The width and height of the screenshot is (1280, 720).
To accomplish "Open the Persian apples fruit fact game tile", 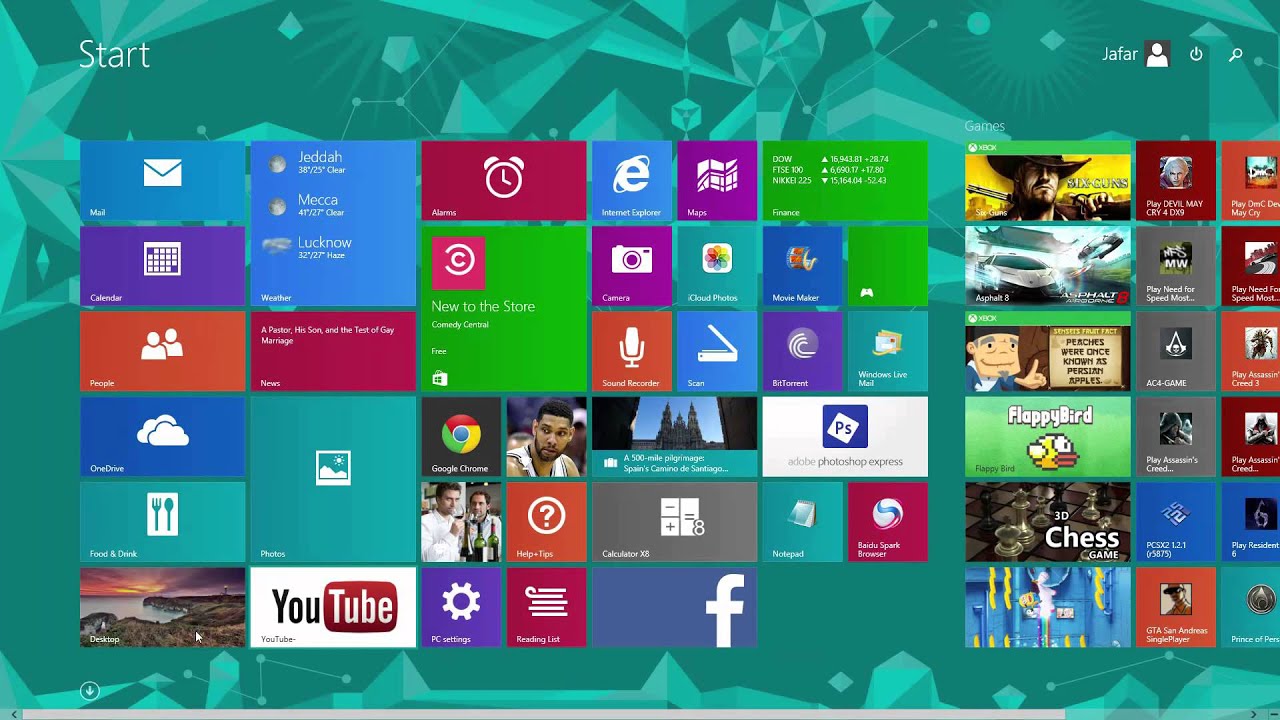I will pos(1048,351).
